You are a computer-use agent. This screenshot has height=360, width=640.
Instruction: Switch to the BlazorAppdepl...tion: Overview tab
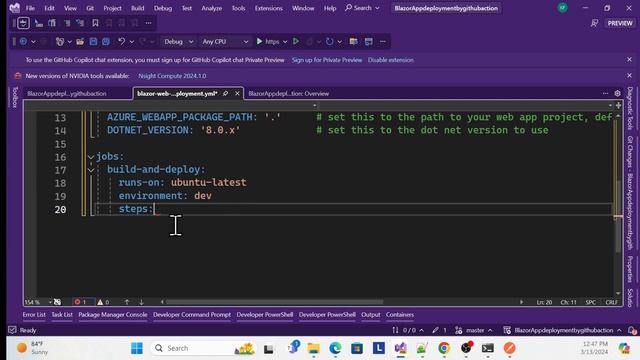289,93
